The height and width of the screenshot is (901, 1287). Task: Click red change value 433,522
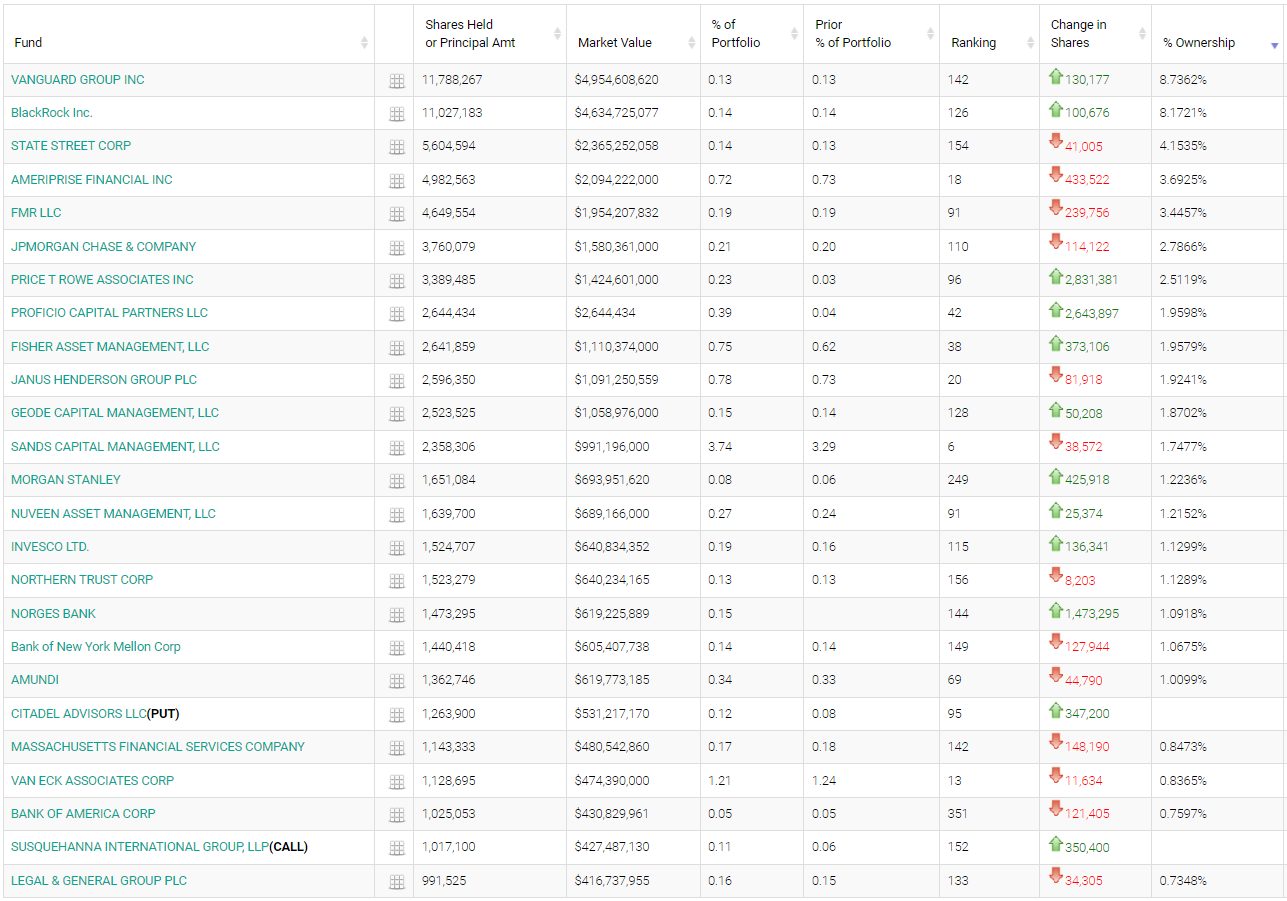(1087, 180)
